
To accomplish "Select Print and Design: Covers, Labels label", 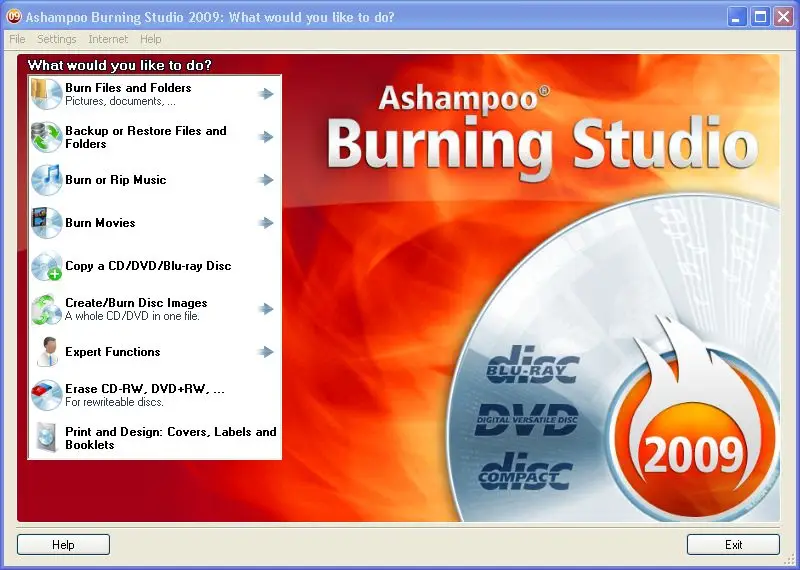I will 171,438.
